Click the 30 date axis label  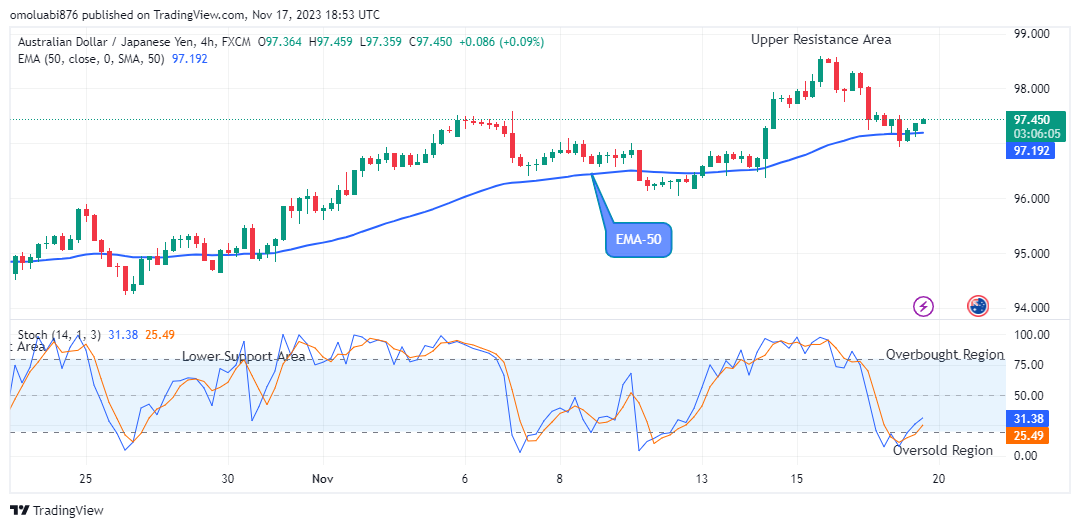(229, 478)
